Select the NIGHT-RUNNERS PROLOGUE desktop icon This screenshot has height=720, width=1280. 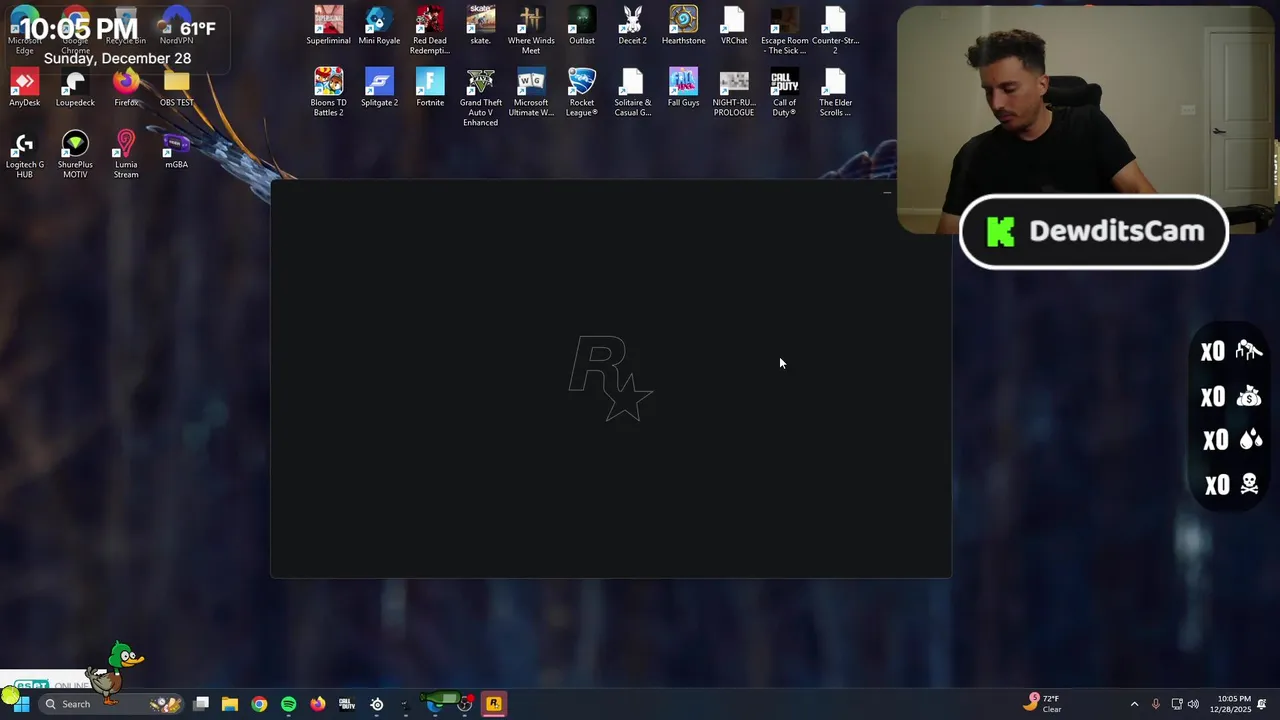click(734, 92)
